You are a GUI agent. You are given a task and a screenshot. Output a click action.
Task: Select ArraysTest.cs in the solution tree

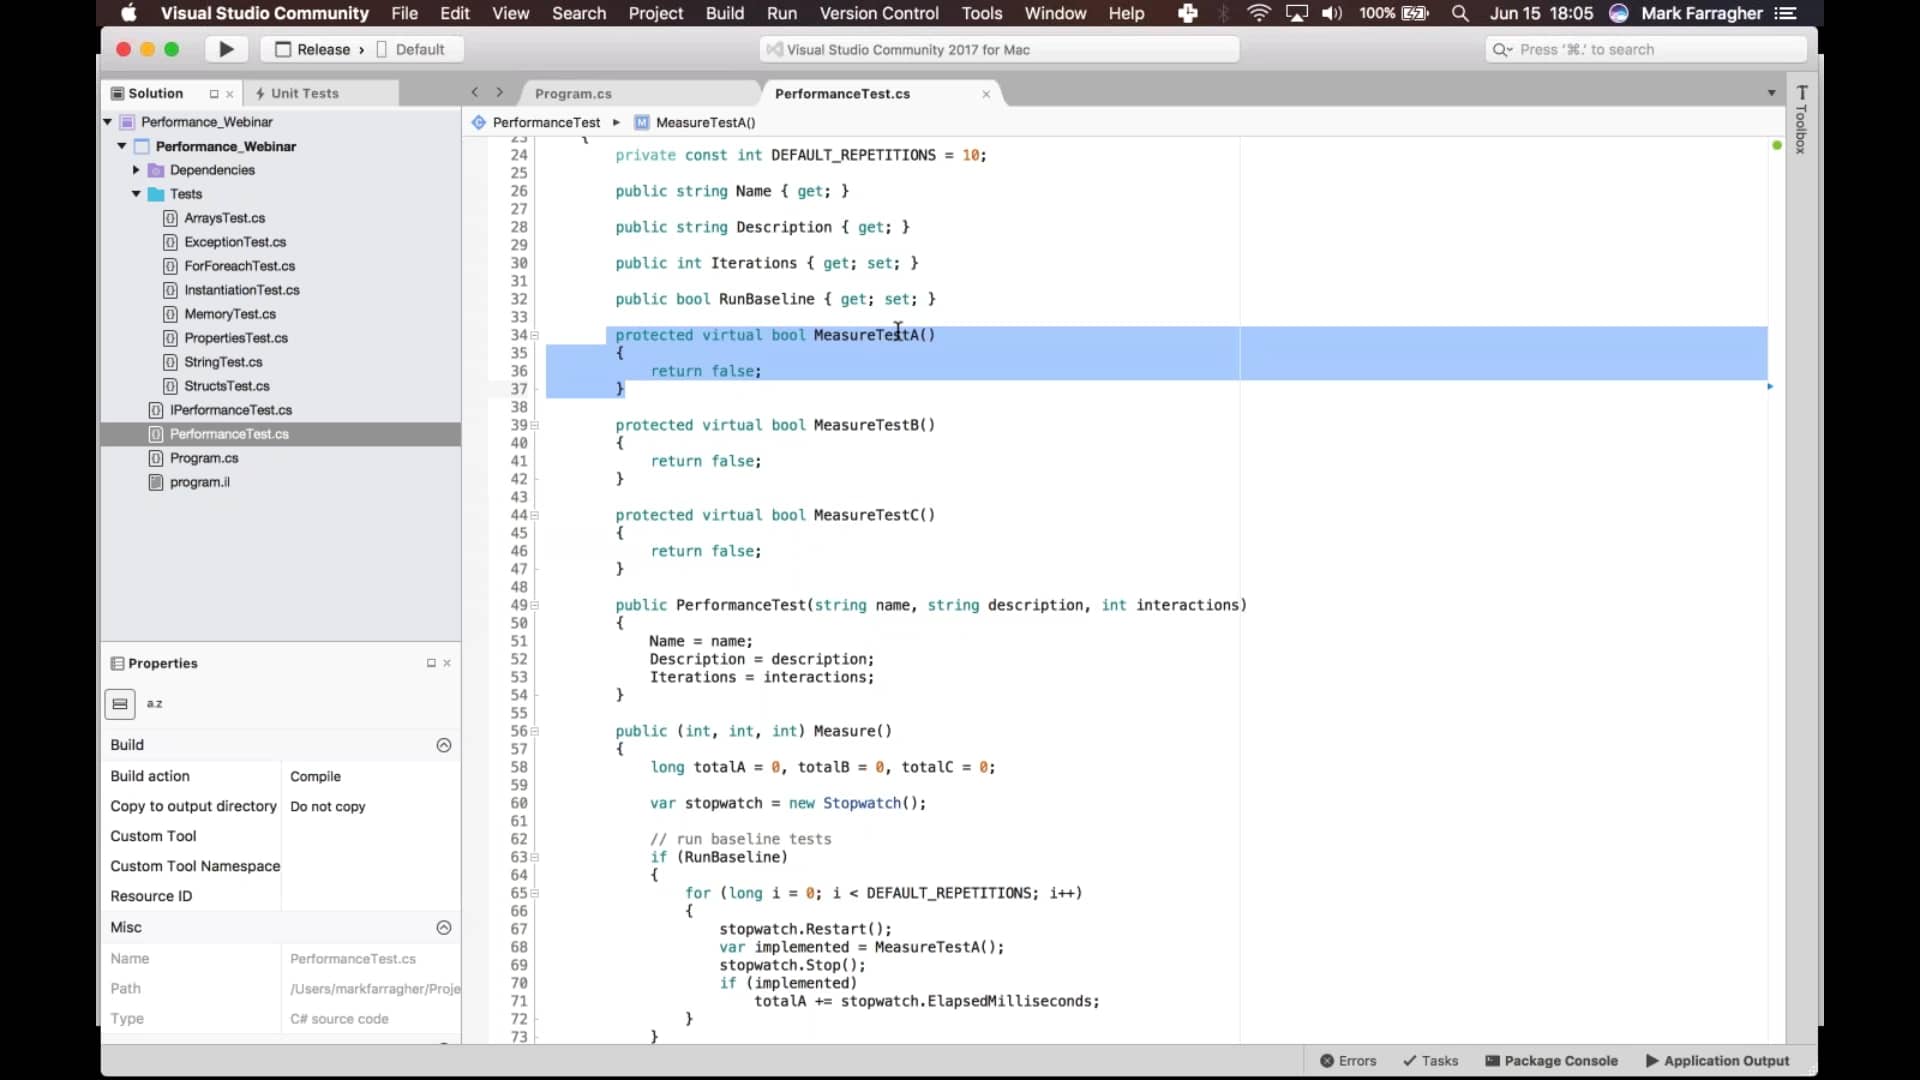tap(224, 218)
